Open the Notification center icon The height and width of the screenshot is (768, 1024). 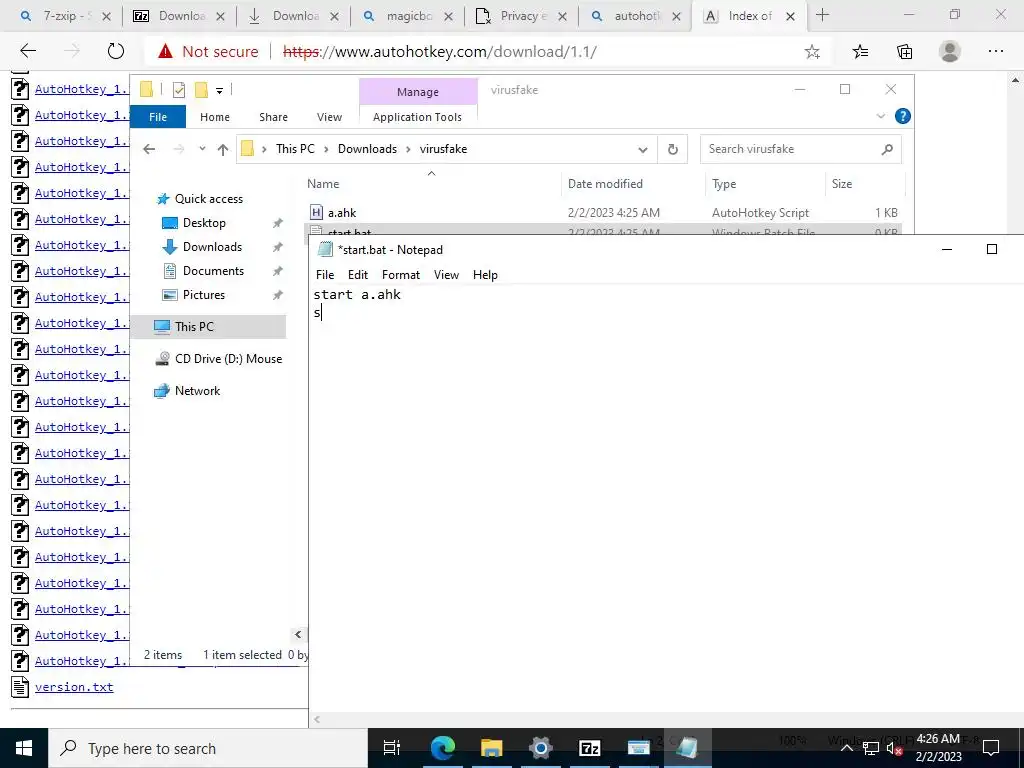pos(991,748)
